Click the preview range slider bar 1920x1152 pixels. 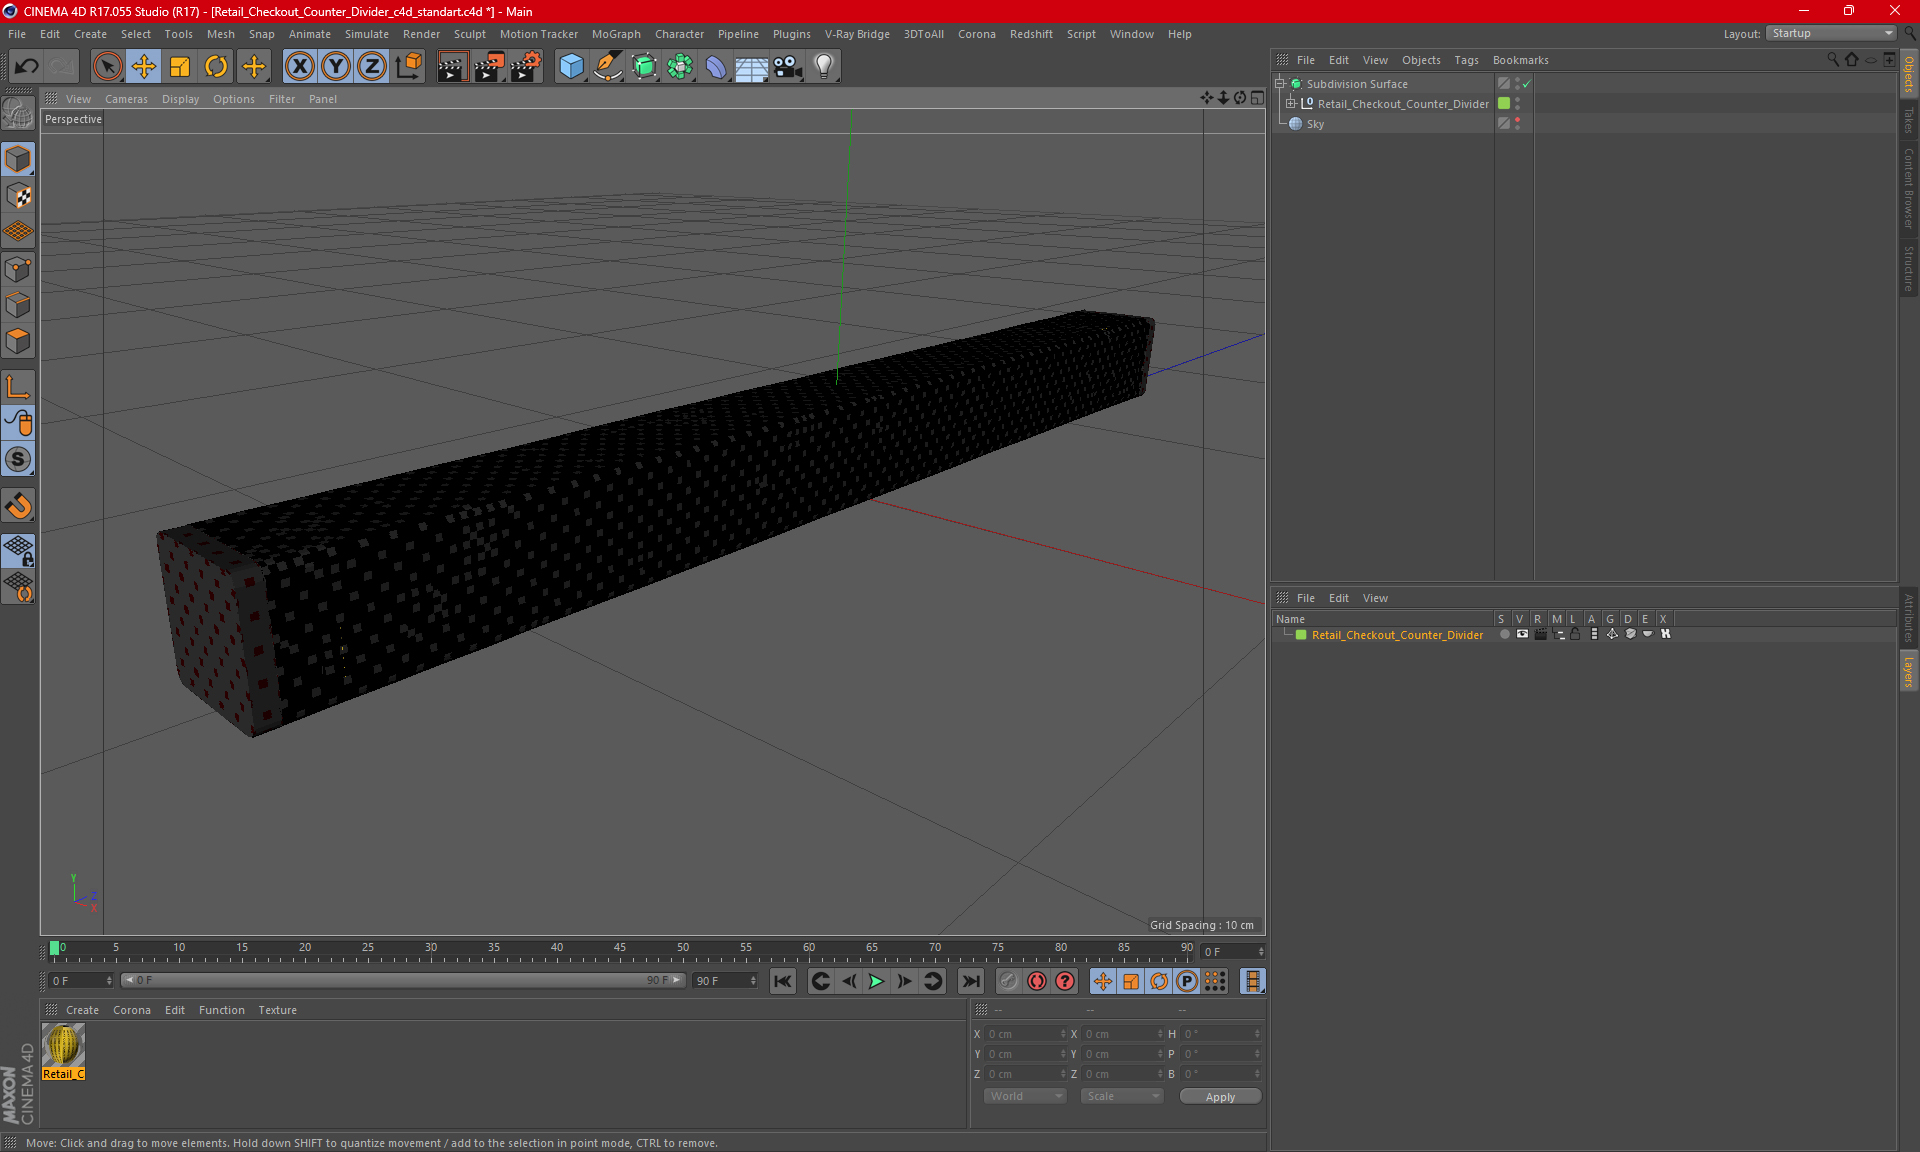click(x=403, y=980)
